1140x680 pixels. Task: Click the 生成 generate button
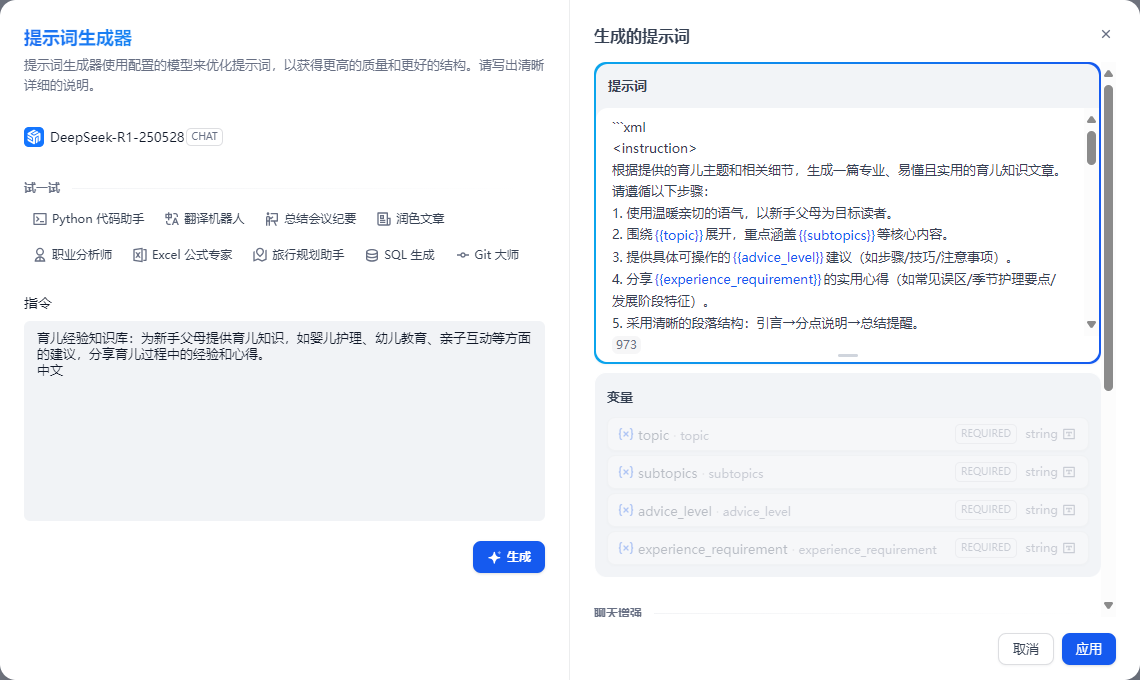click(x=509, y=557)
